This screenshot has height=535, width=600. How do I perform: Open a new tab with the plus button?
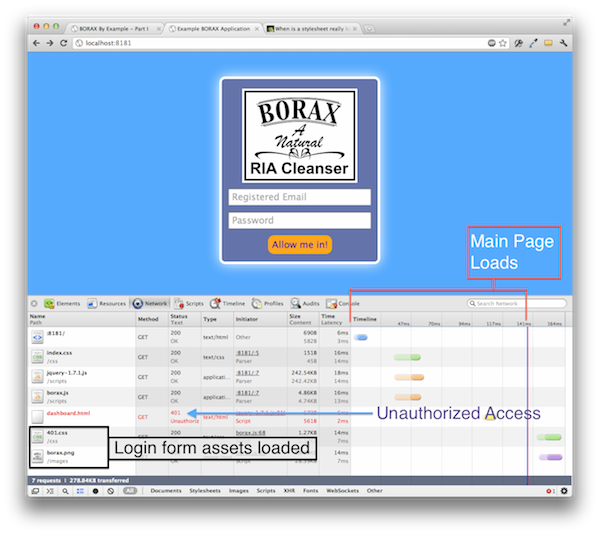coord(369,29)
